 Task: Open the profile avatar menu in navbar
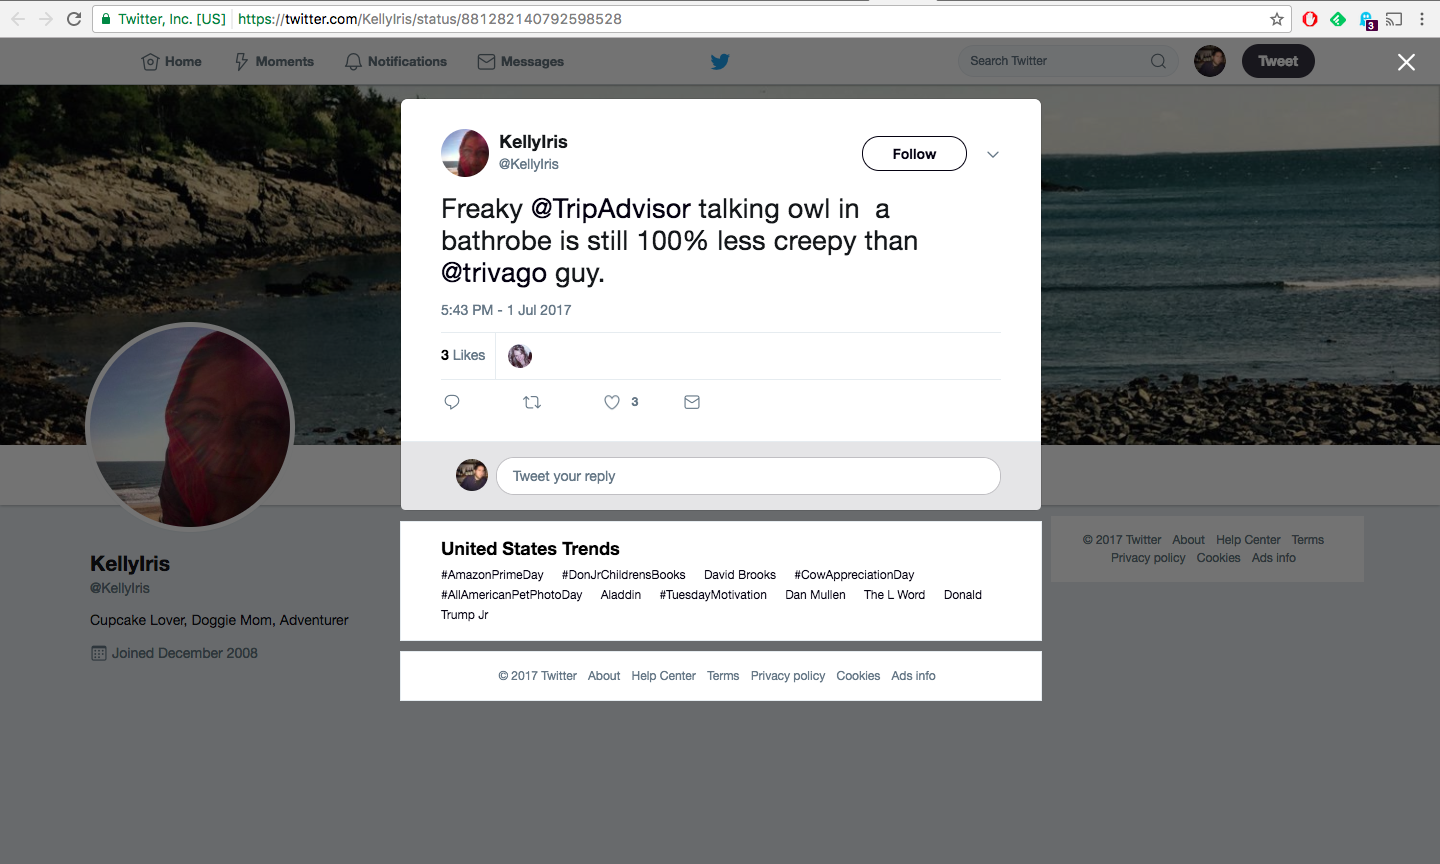coord(1210,61)
